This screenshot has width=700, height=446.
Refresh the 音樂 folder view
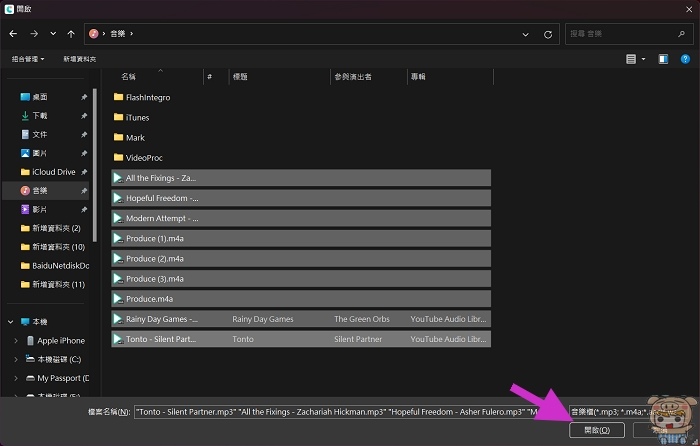(x=548, y=34)
